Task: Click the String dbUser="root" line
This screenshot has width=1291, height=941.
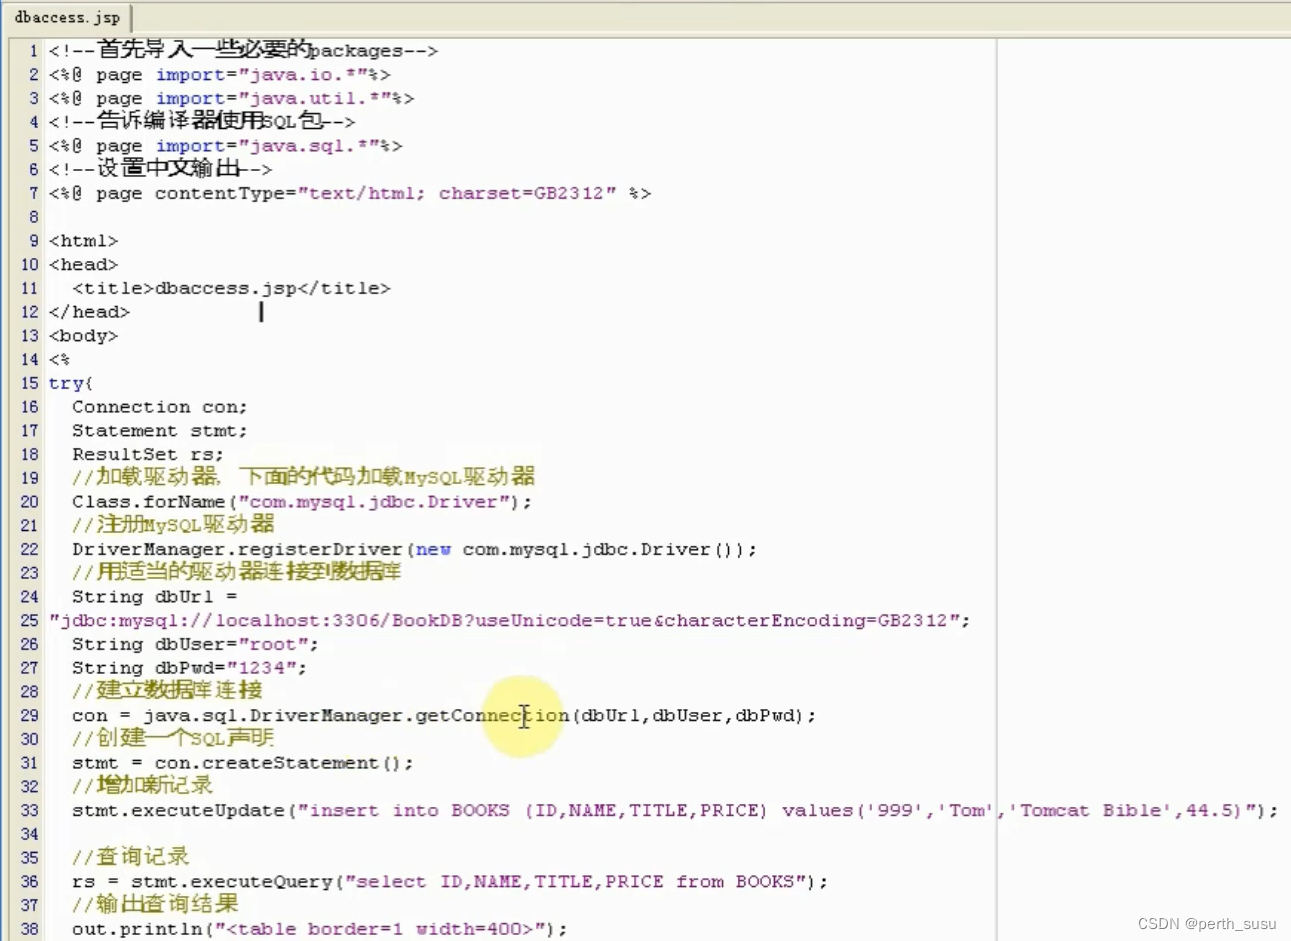Action: pos(195,645)
